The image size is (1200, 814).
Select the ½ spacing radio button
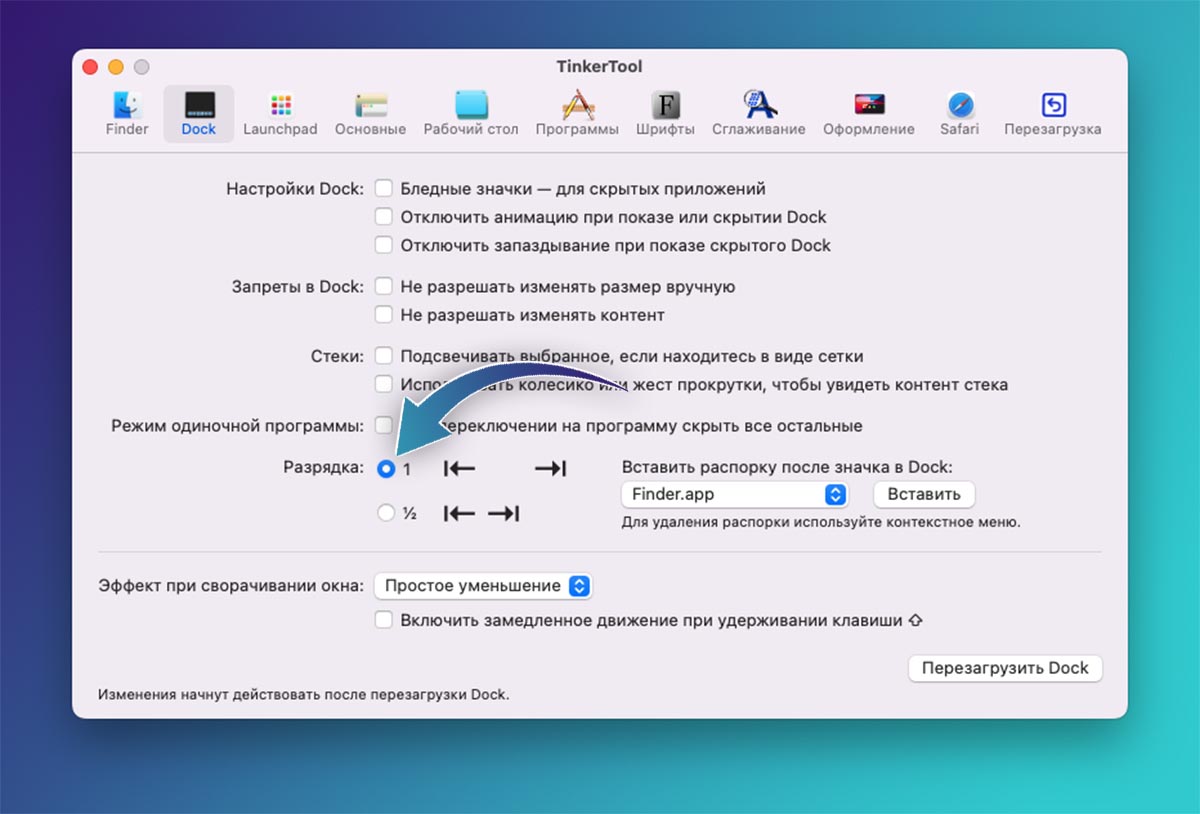pos(386,513)
